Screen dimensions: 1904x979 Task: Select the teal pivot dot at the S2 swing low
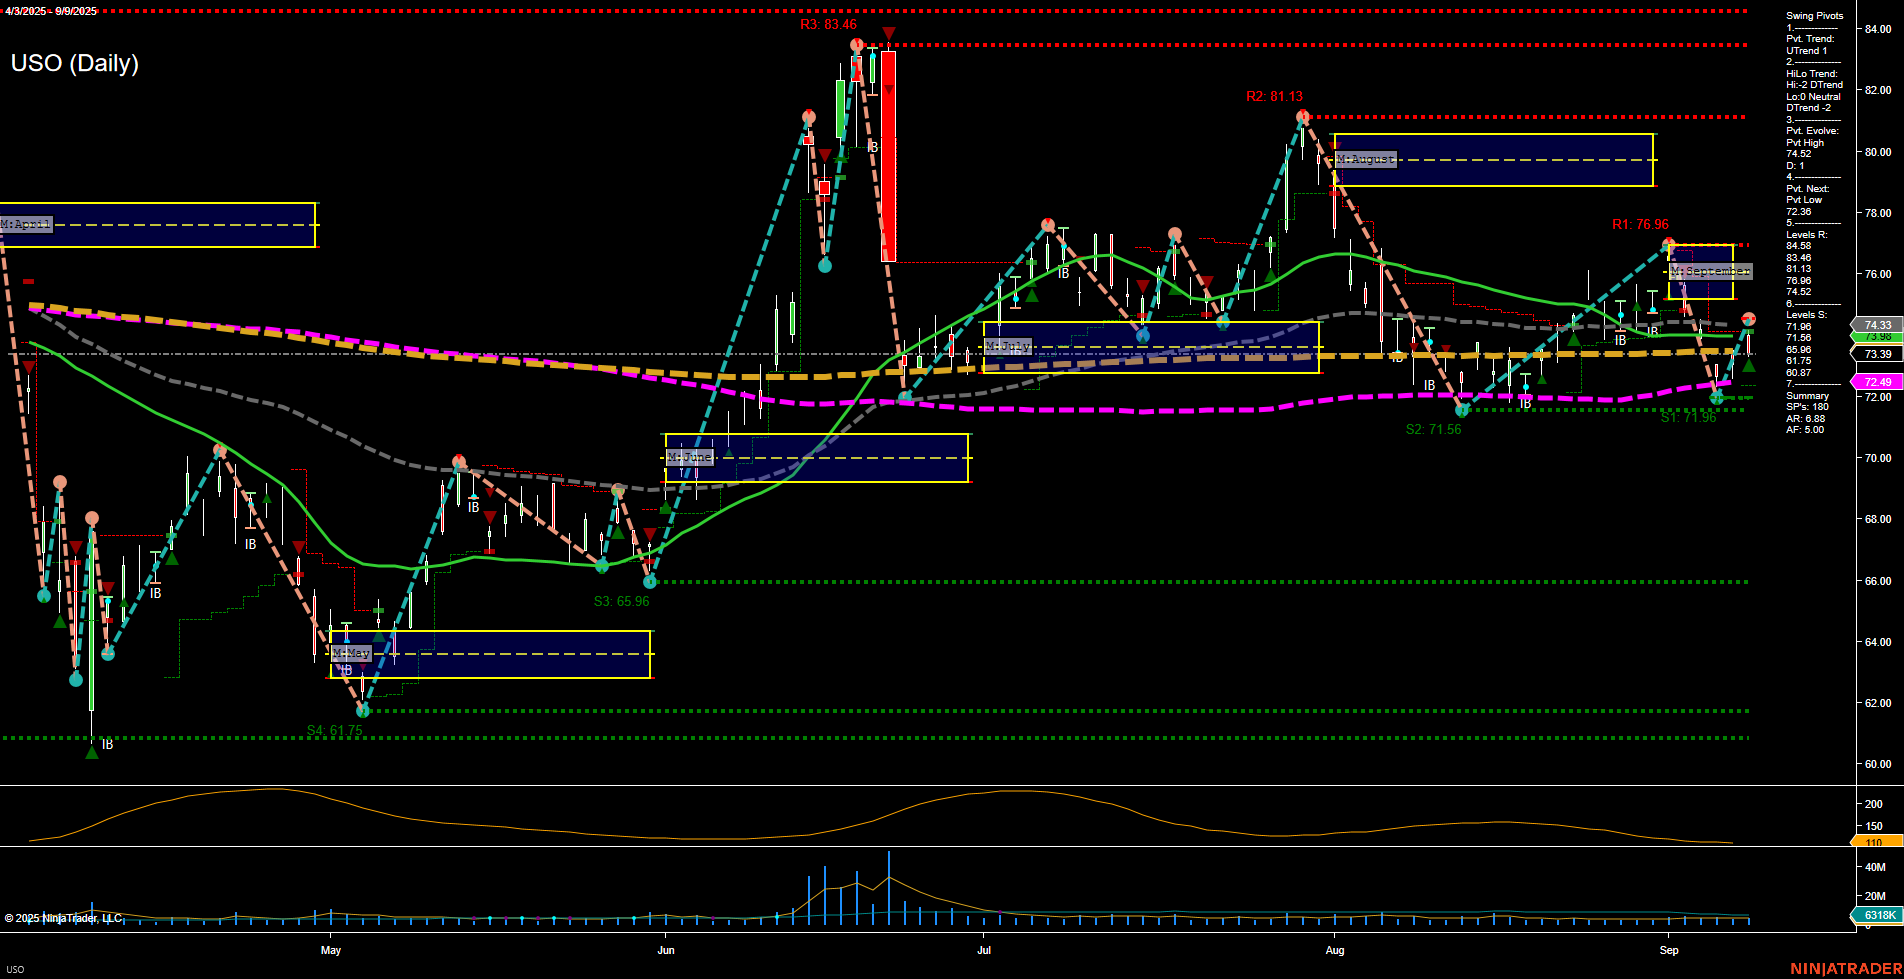1463,408
